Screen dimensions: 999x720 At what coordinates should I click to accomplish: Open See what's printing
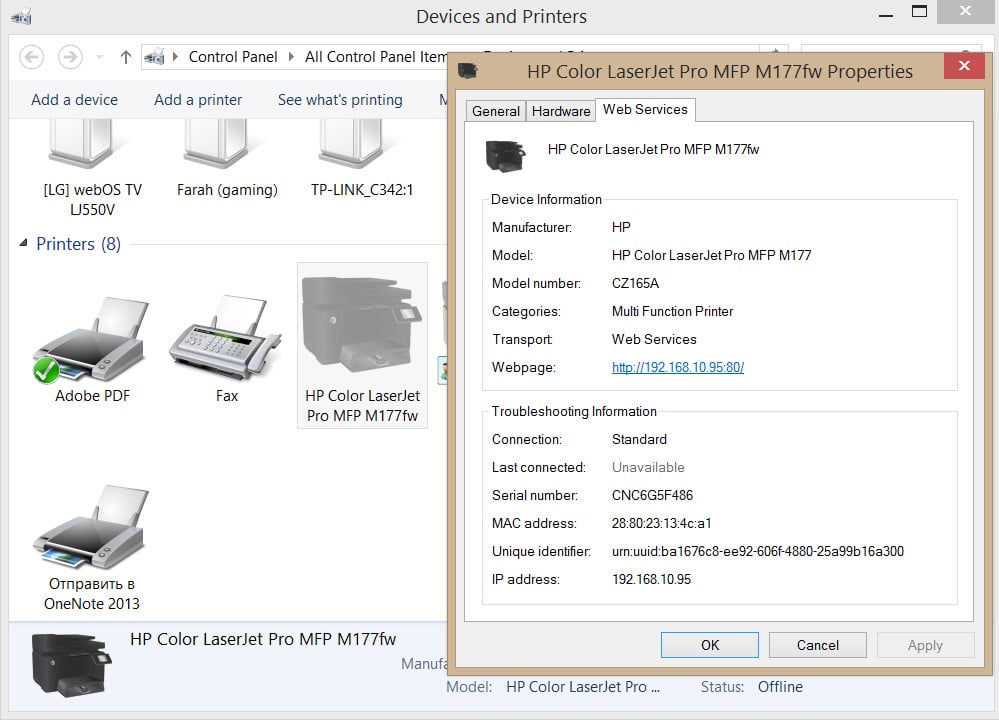pos(340,100)
